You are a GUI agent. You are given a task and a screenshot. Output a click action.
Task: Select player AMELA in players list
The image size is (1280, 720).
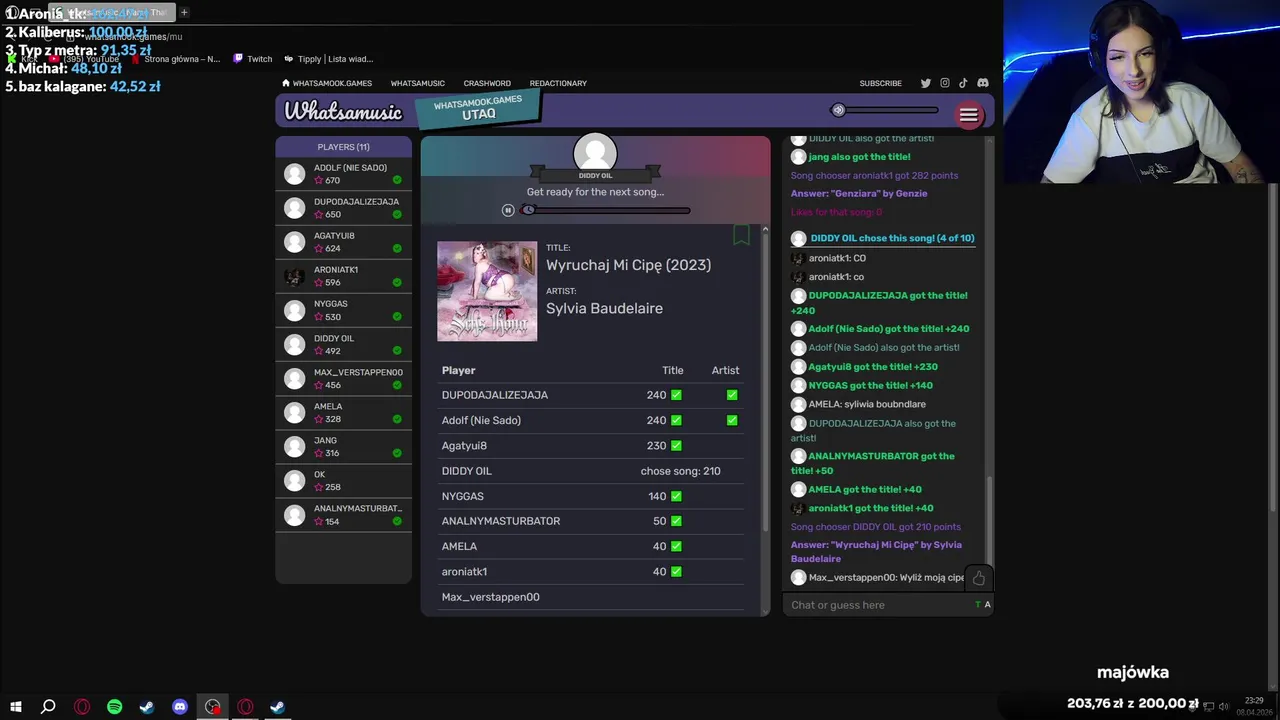(x=343, y=412)
